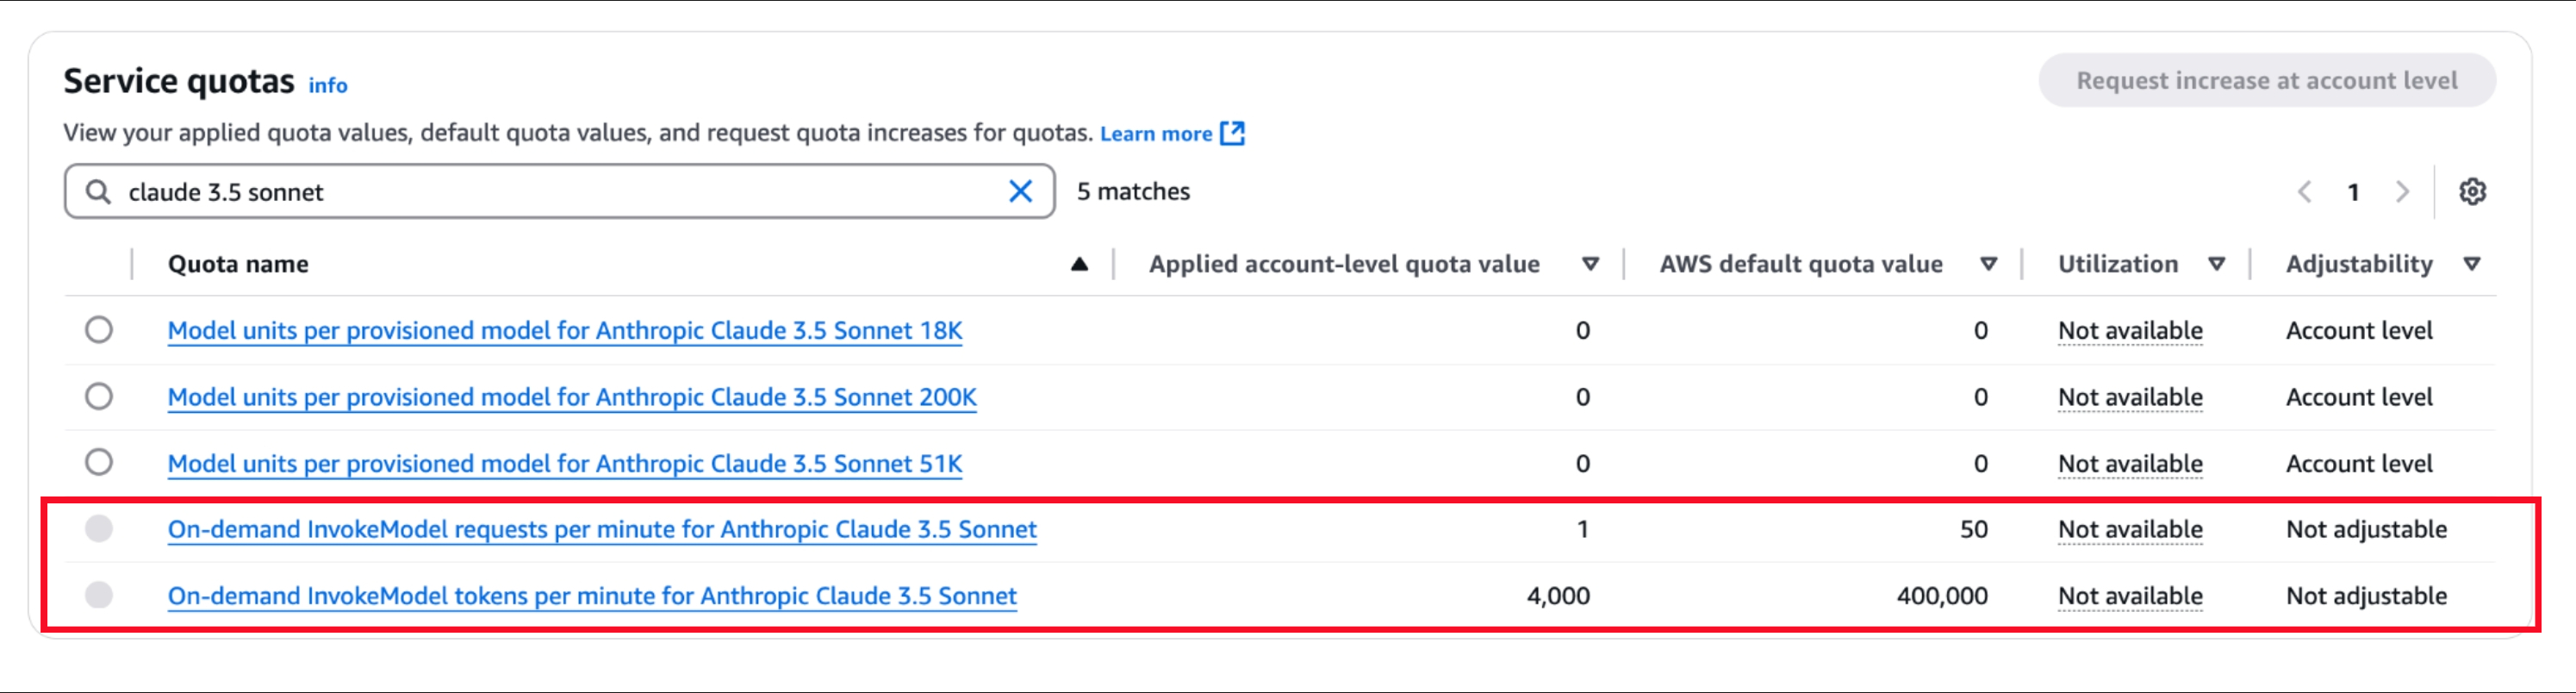This screenshot has width=2576, height=693.
Task: Open external link icon beside Learn more
Action: coord(1233,133)
